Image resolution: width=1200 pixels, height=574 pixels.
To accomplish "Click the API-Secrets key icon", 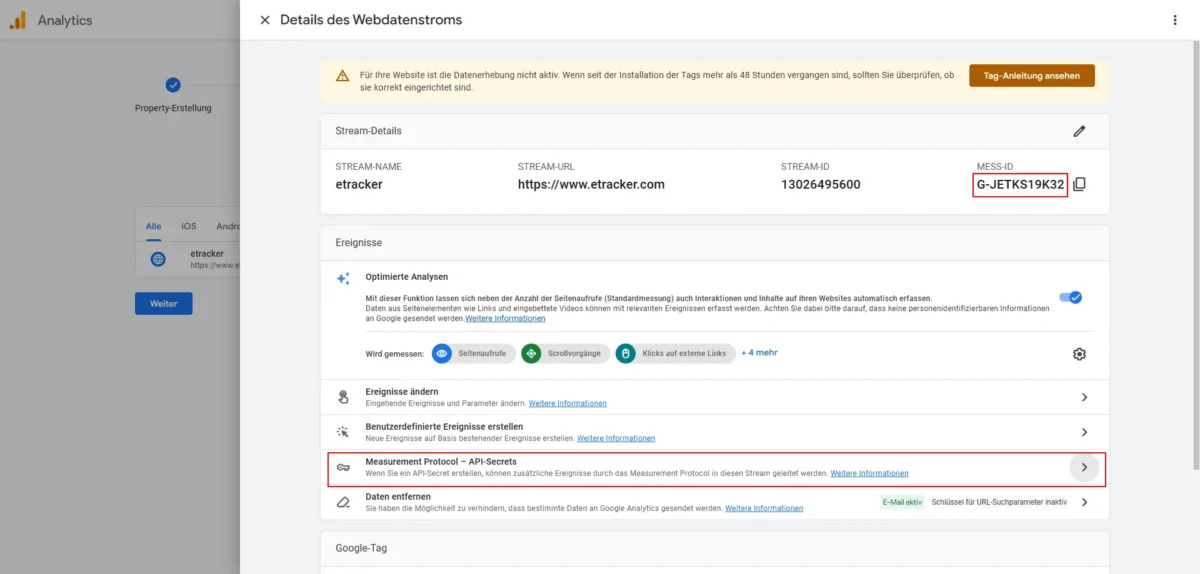I will [343, 467].
